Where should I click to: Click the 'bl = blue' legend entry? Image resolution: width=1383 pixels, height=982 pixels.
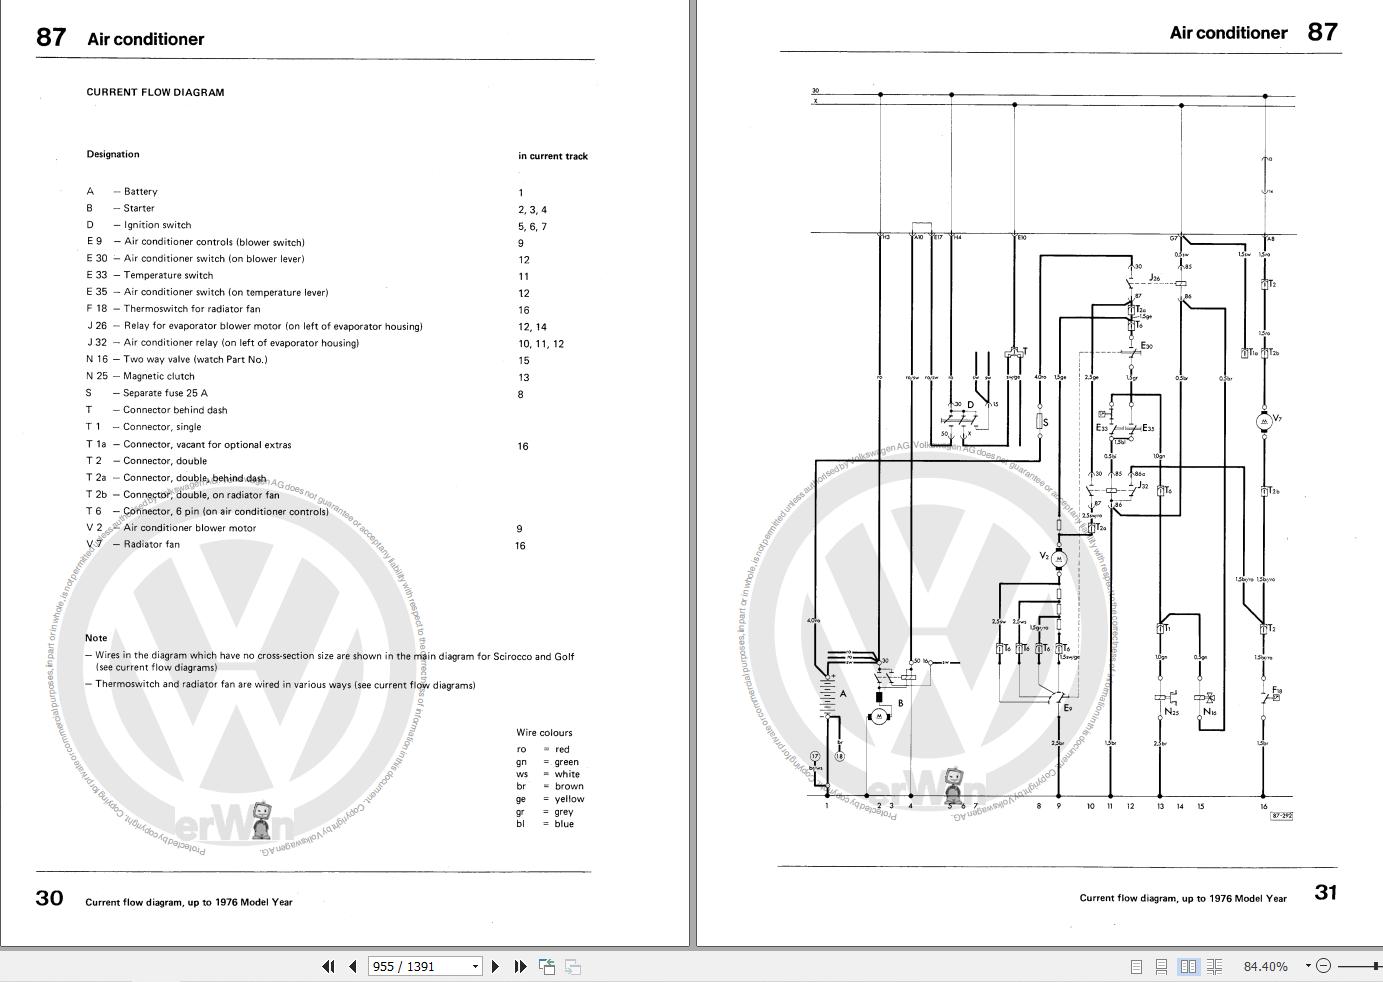pyautogui.click(x=545, y=824)
